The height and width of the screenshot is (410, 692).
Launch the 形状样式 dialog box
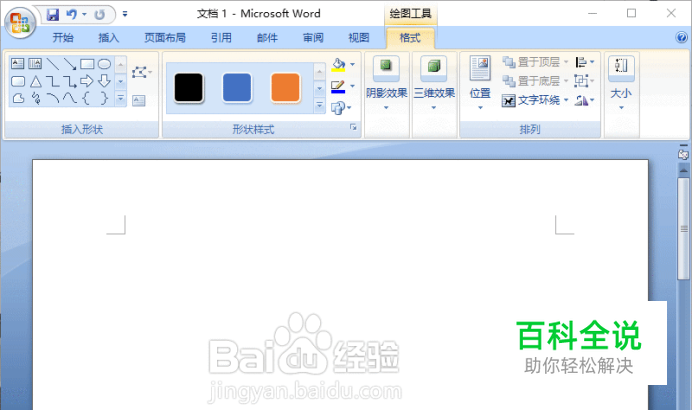(353, 128)
